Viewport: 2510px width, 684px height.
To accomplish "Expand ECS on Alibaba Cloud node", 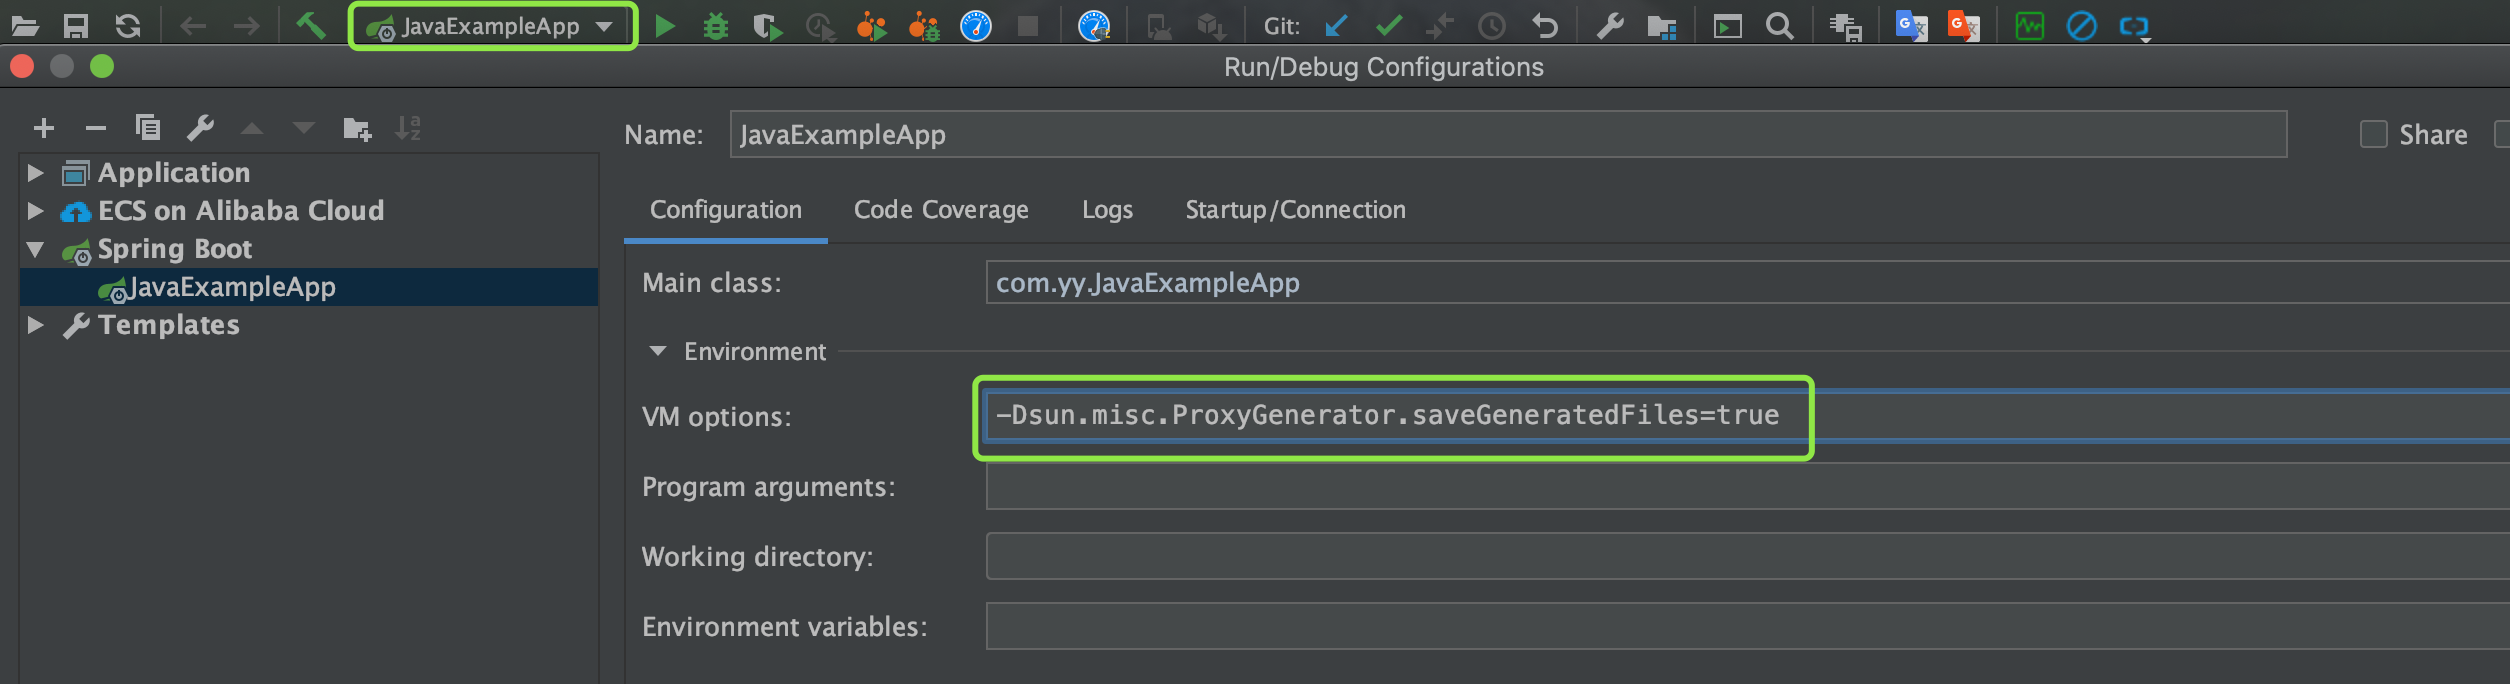I will (x=36, y=211).
